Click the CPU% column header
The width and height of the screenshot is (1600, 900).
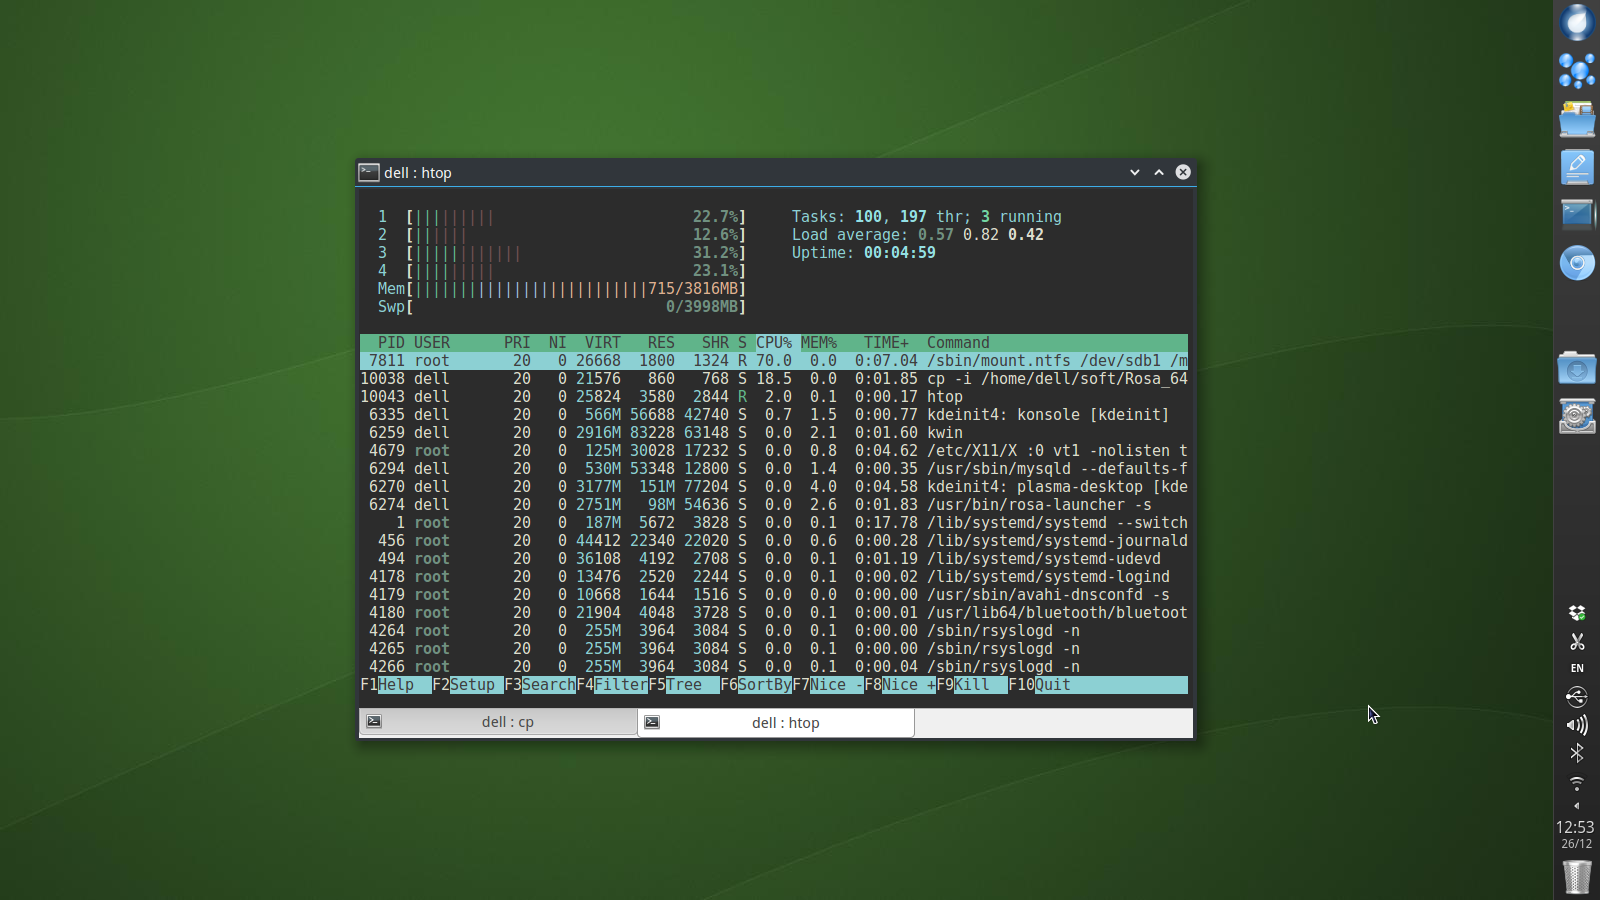coord(774,343)
